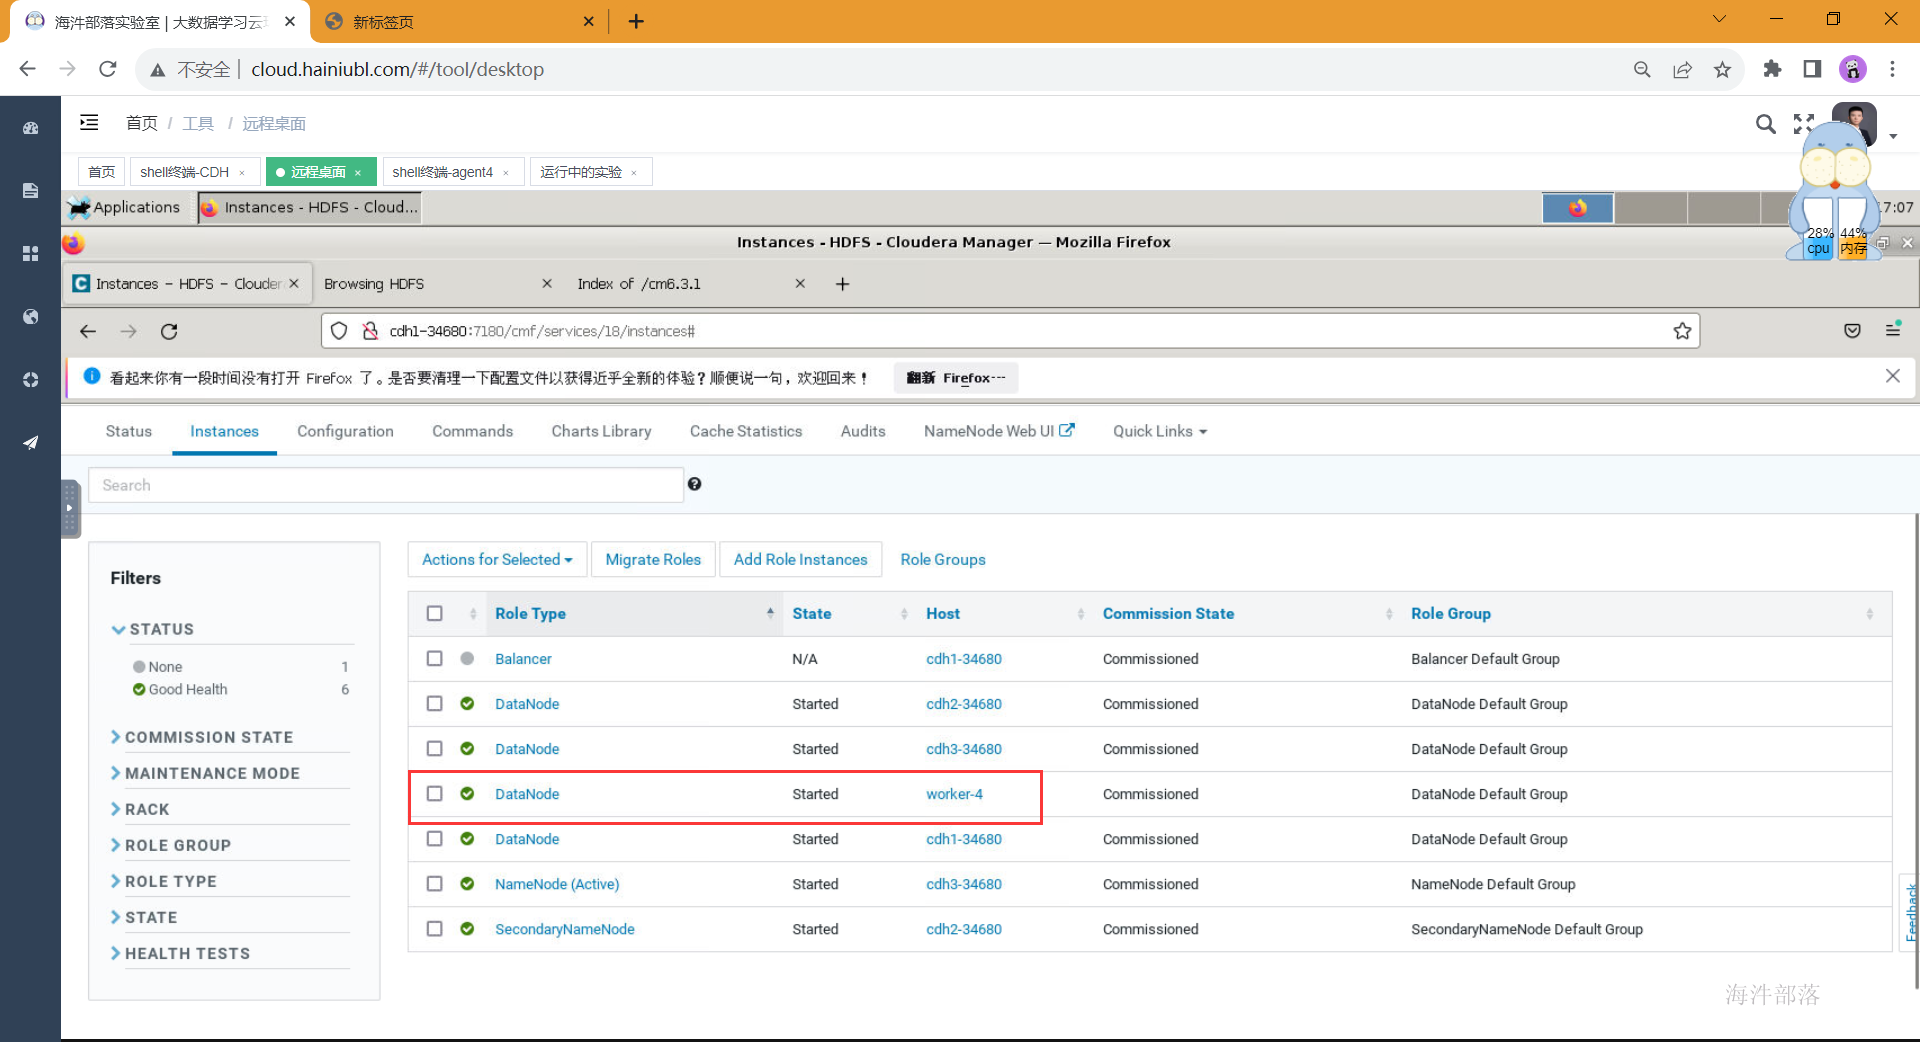Expand the RACK filter
1920x1042 pixels.
141,809
